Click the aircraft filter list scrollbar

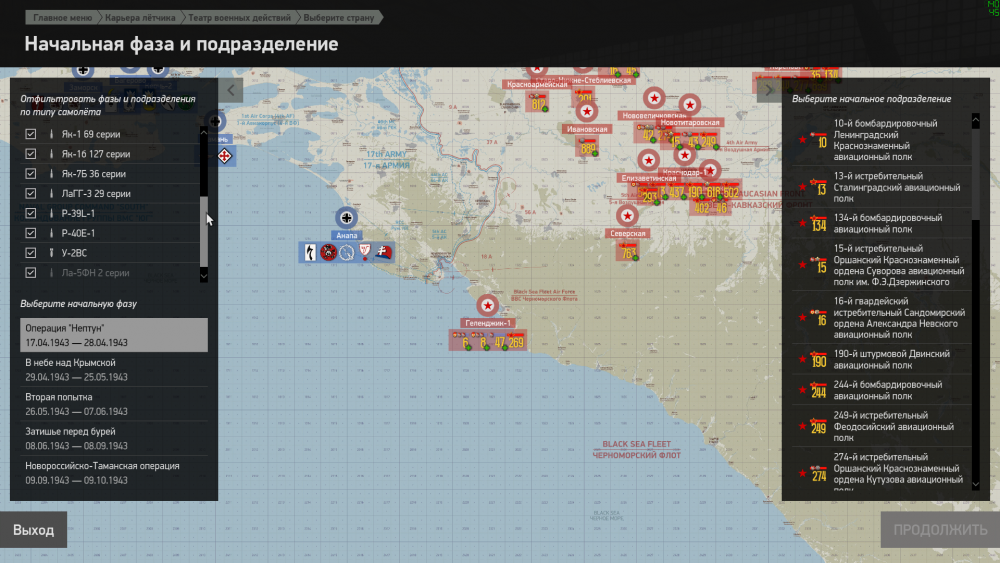point(204,231)
